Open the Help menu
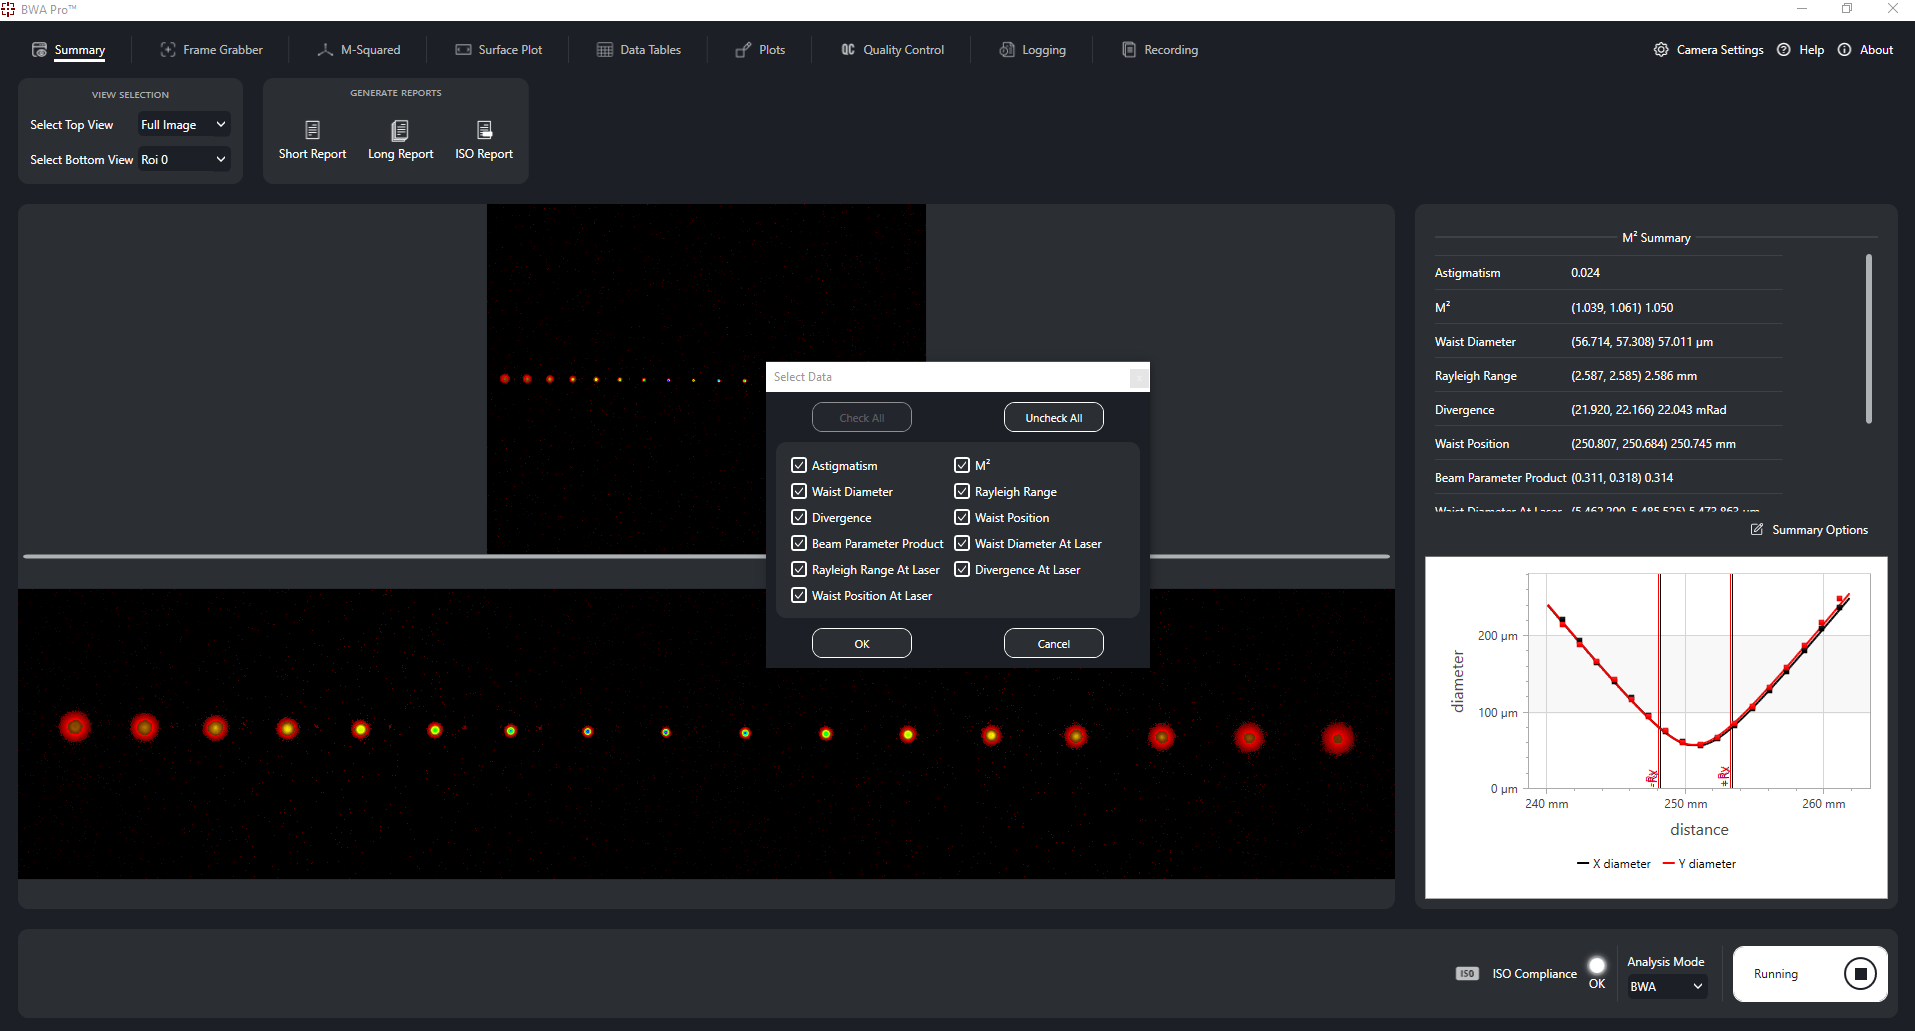Screen dimensions: 1915x1031 pyautogui.click(x=1800, y=50)
